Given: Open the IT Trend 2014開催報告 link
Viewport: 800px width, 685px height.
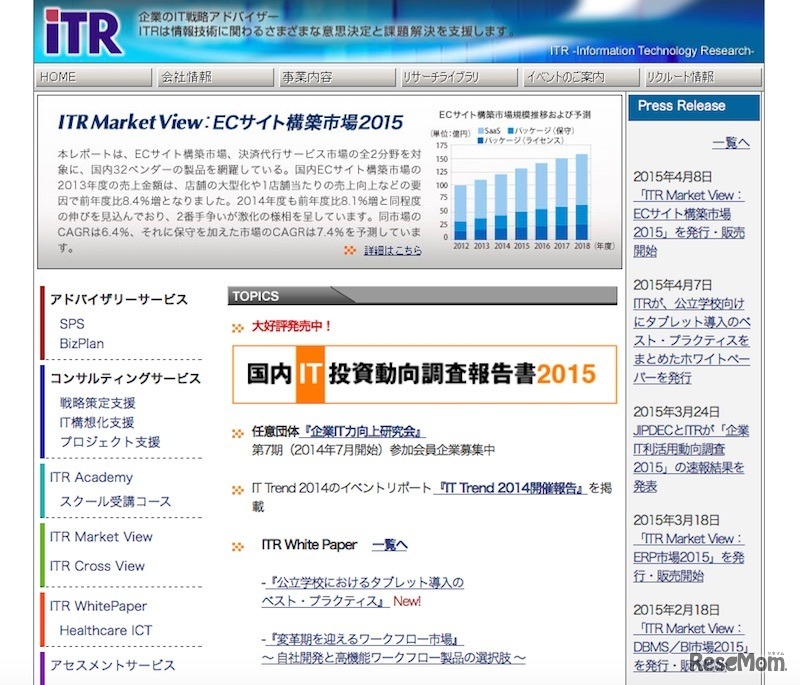Looking at the screenshot, I should pyautogui.click(x=510, y=488).
